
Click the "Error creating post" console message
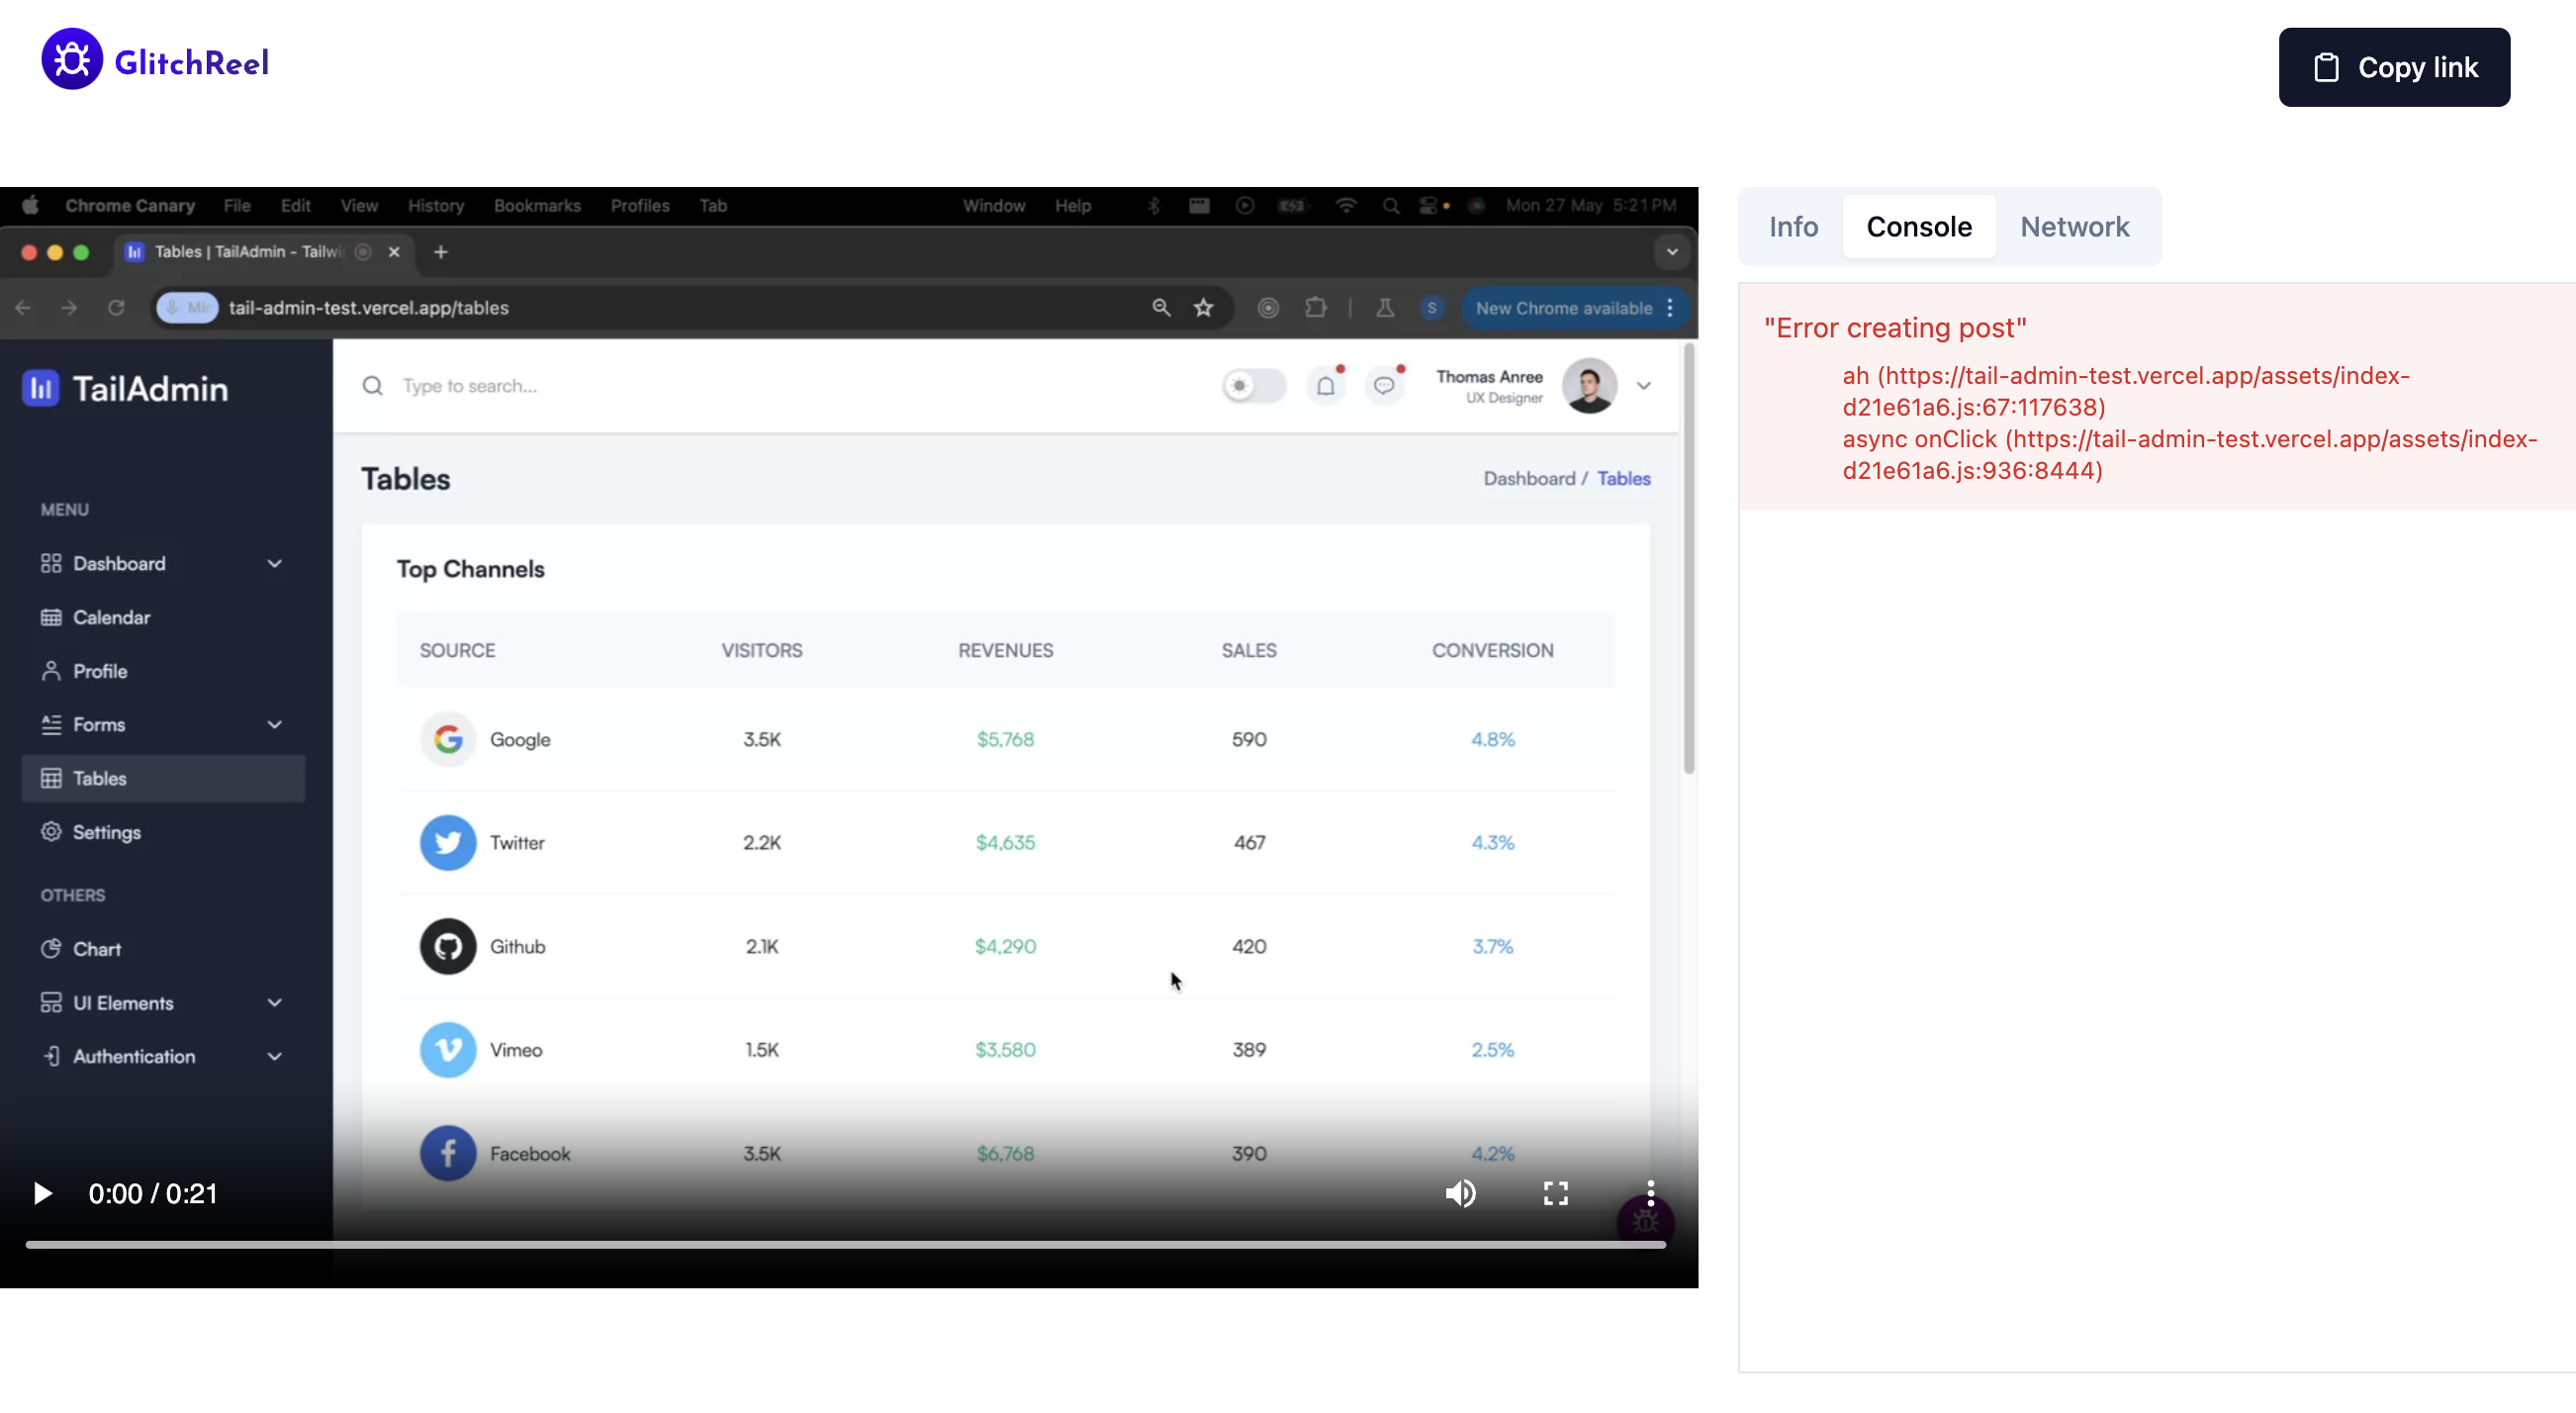pyautogui.click(x=1895, y=328)
